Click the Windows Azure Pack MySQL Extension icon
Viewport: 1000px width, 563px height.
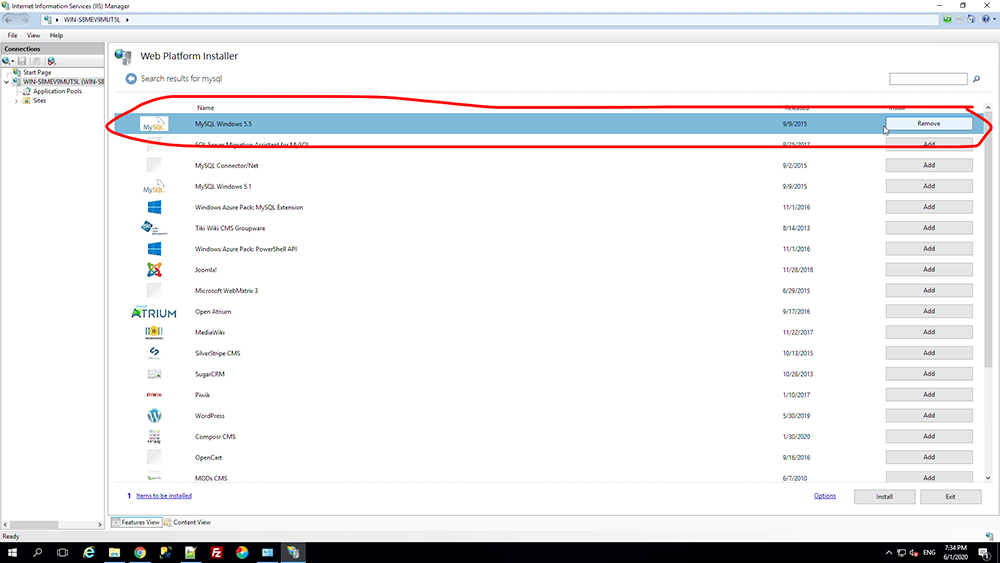(x=154, y=207)
